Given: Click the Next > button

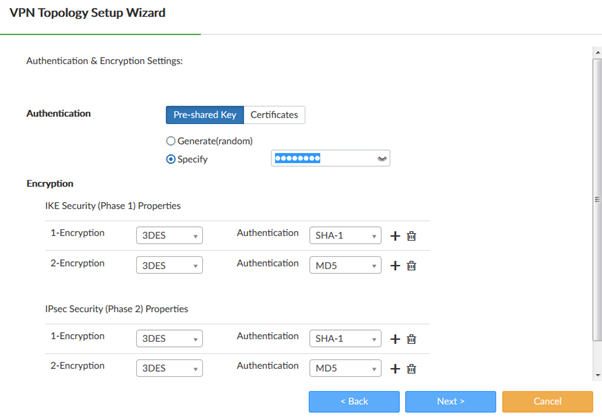Looking at the screenshot, I should [450, 401].
